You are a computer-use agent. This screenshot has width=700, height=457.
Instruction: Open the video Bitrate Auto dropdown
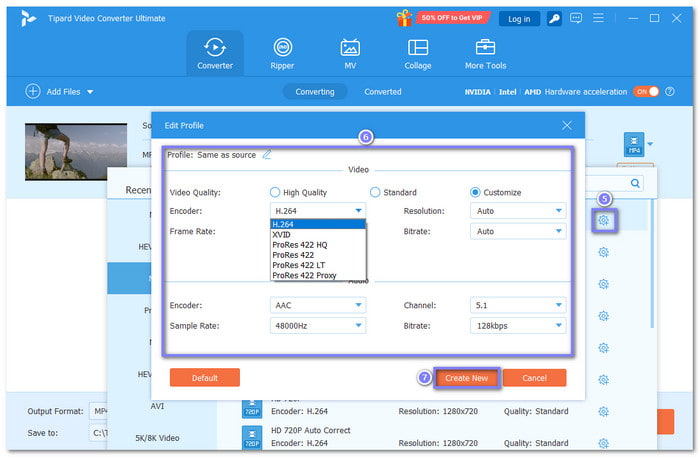coord(518,231)
